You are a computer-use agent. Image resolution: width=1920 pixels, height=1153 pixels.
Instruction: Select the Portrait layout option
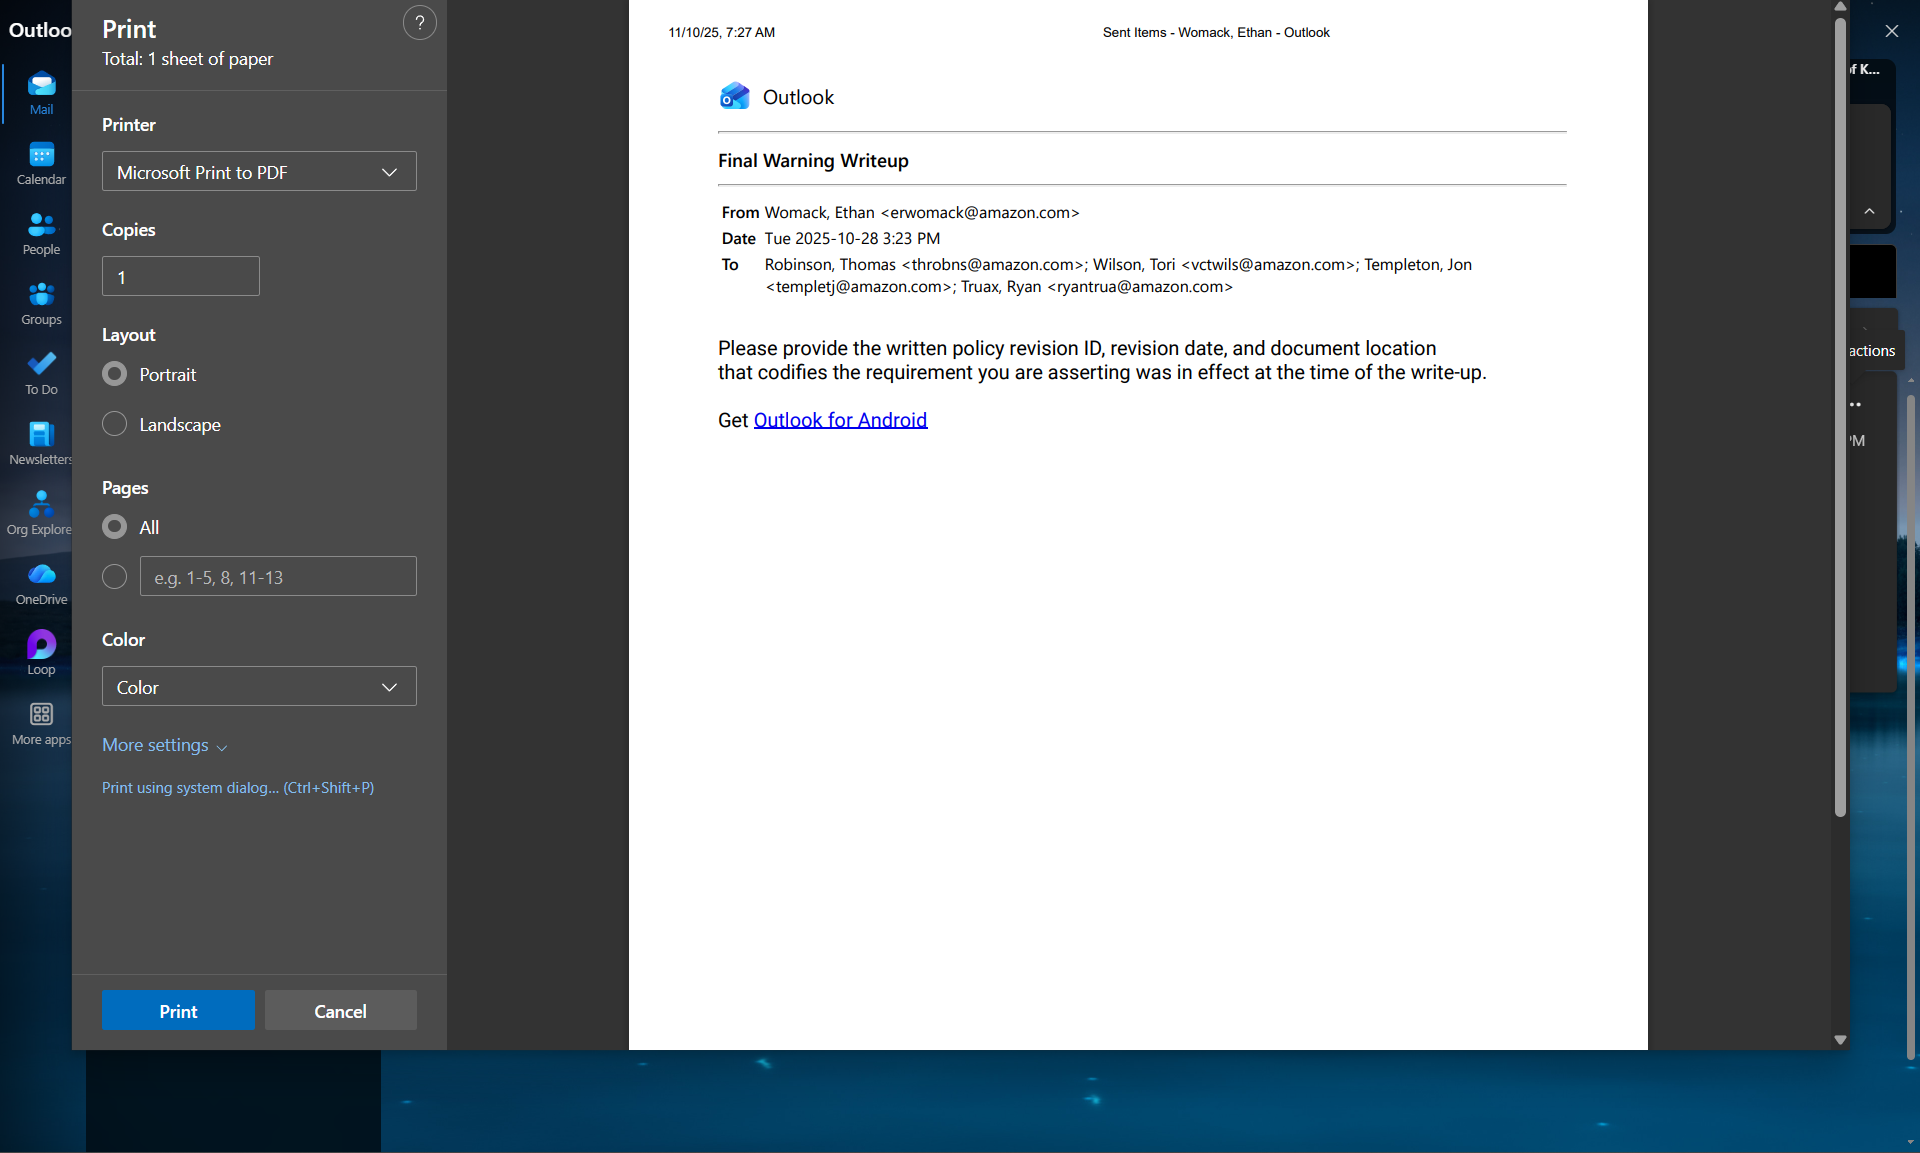[x=115, y=374]
